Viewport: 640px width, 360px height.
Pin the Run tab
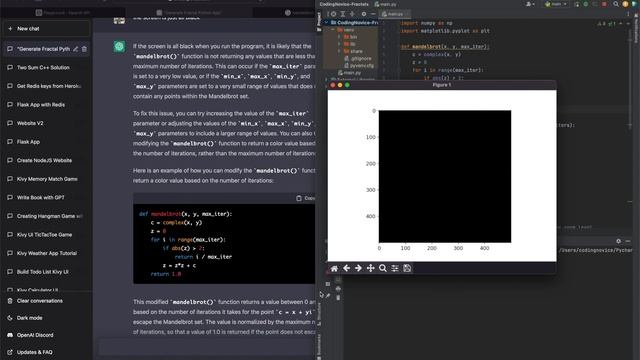[x=328, y=295]
